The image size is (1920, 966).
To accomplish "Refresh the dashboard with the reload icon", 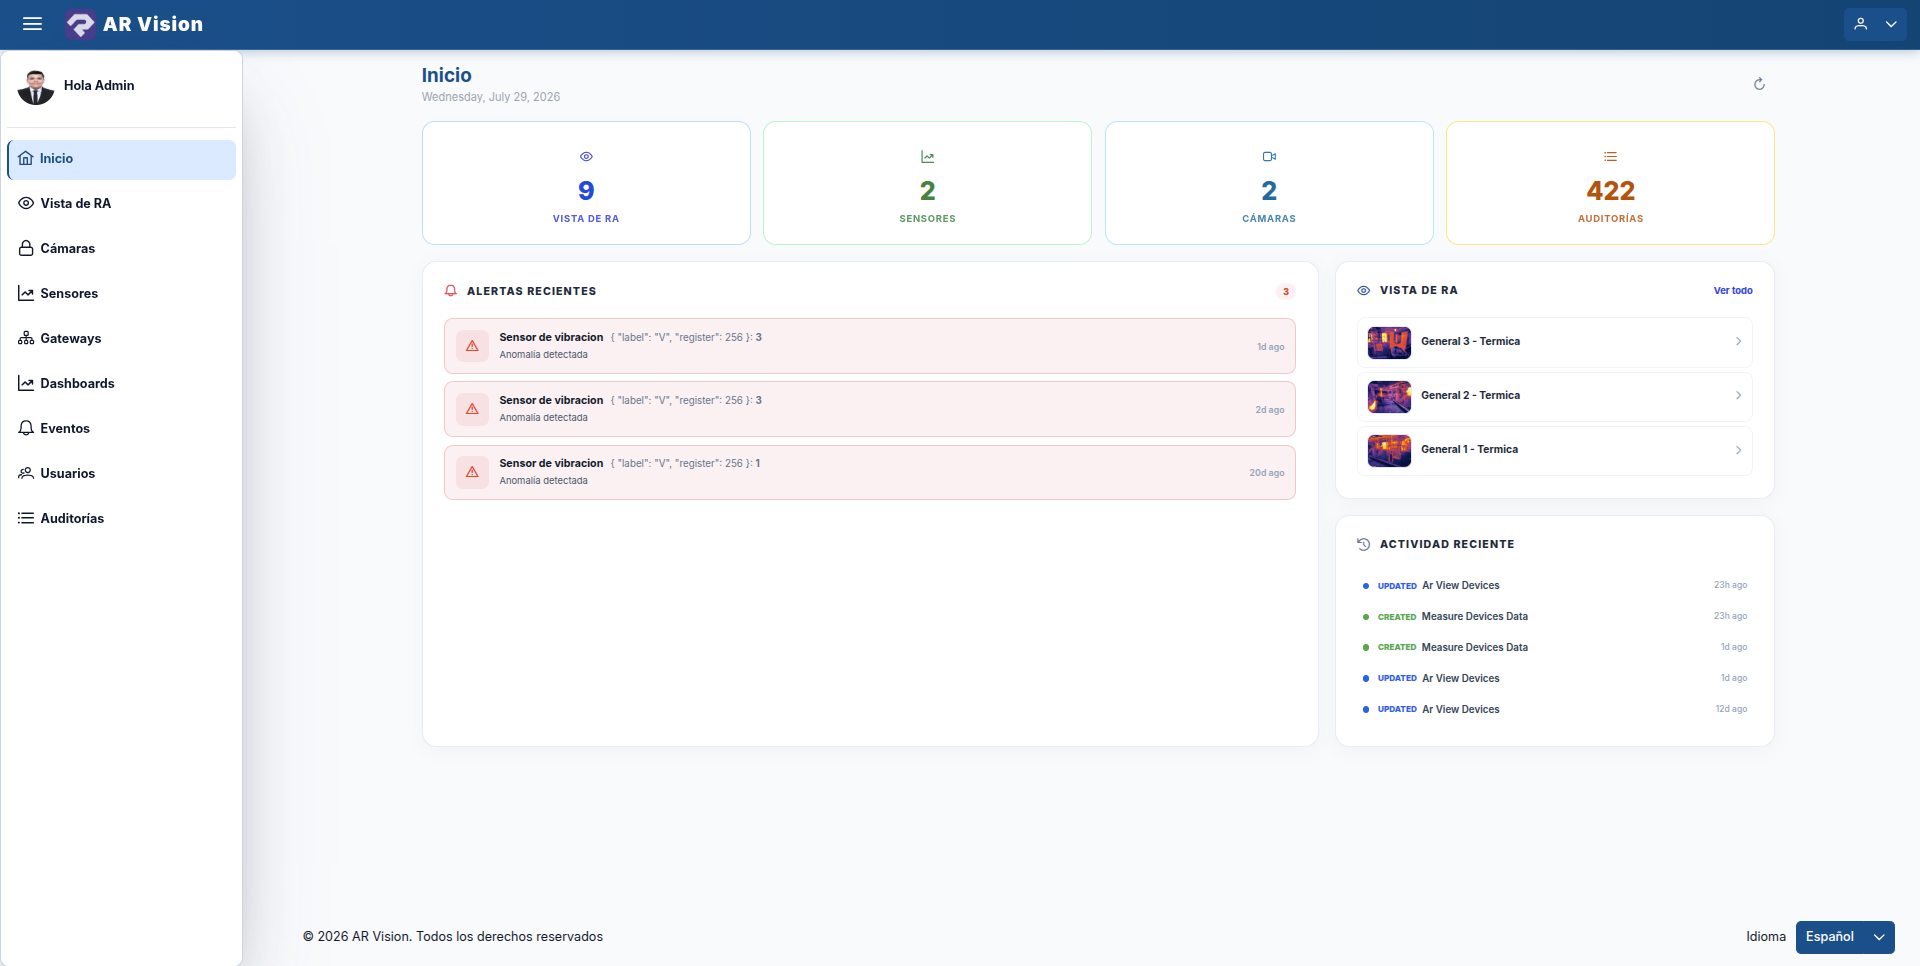I will tap(1759, 84).
